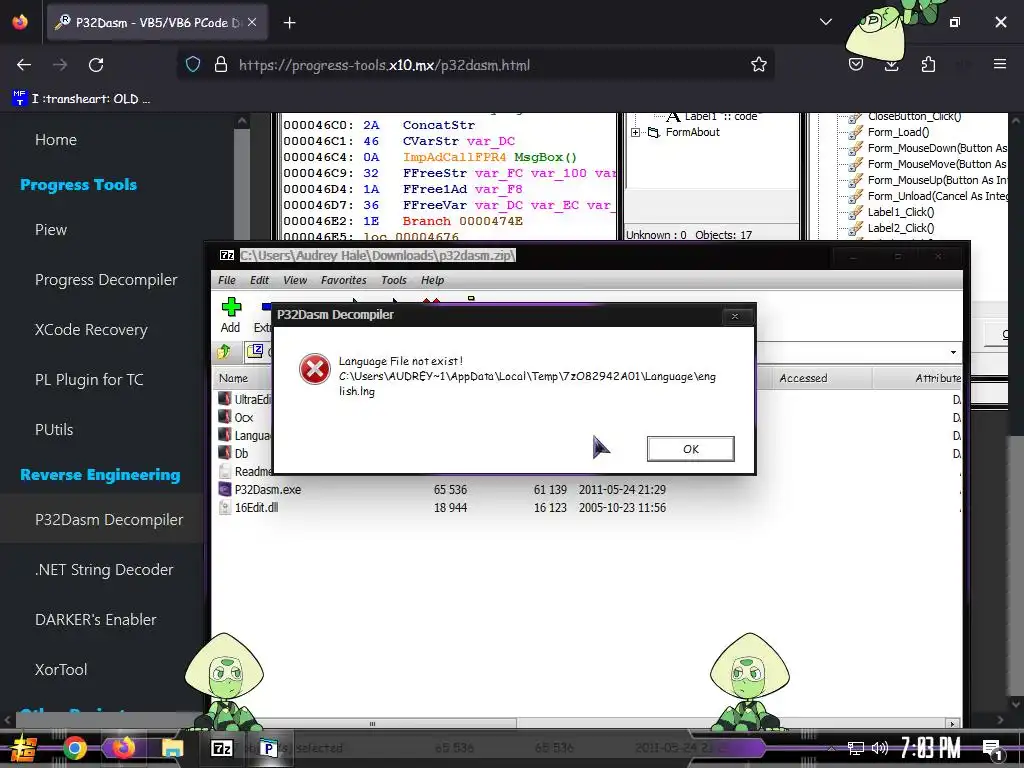Sort by the Accessed column header

(803, 378)
